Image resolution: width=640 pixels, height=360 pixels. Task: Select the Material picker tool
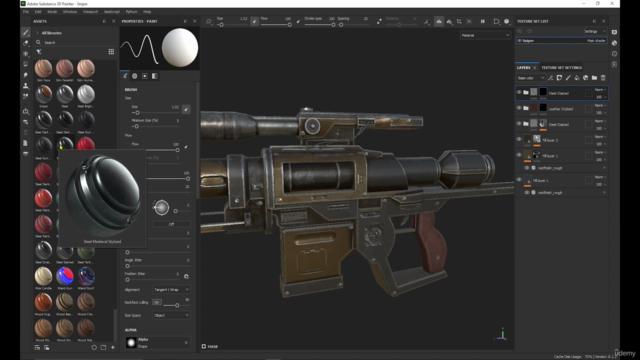[x=26, y=96]
